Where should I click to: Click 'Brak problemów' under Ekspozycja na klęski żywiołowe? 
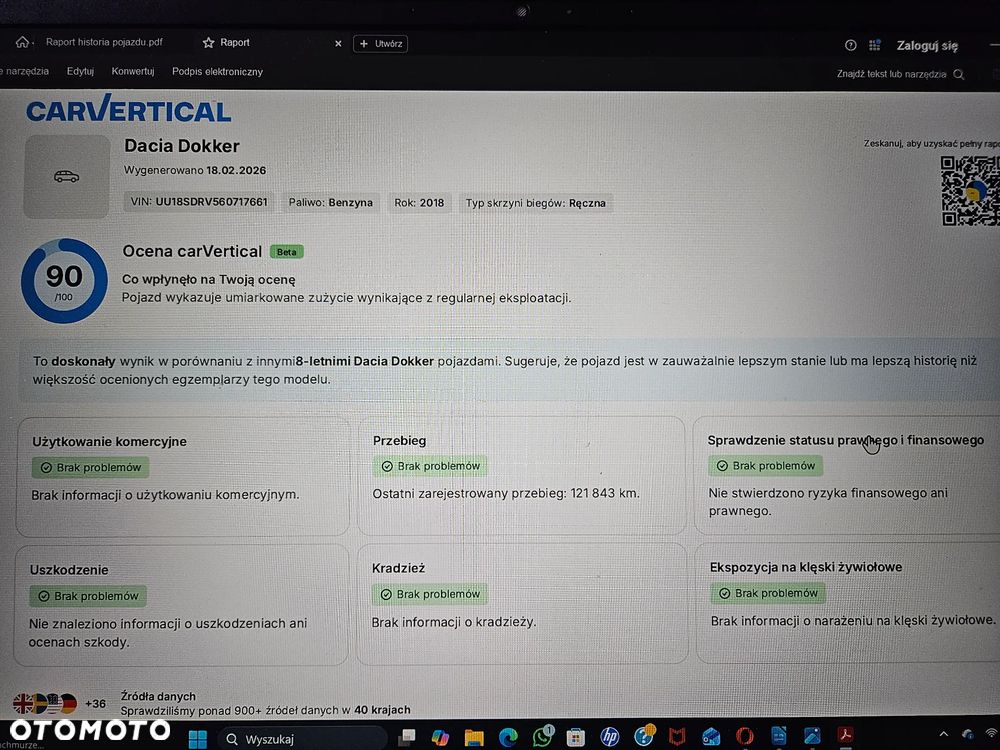pos(768,593)
